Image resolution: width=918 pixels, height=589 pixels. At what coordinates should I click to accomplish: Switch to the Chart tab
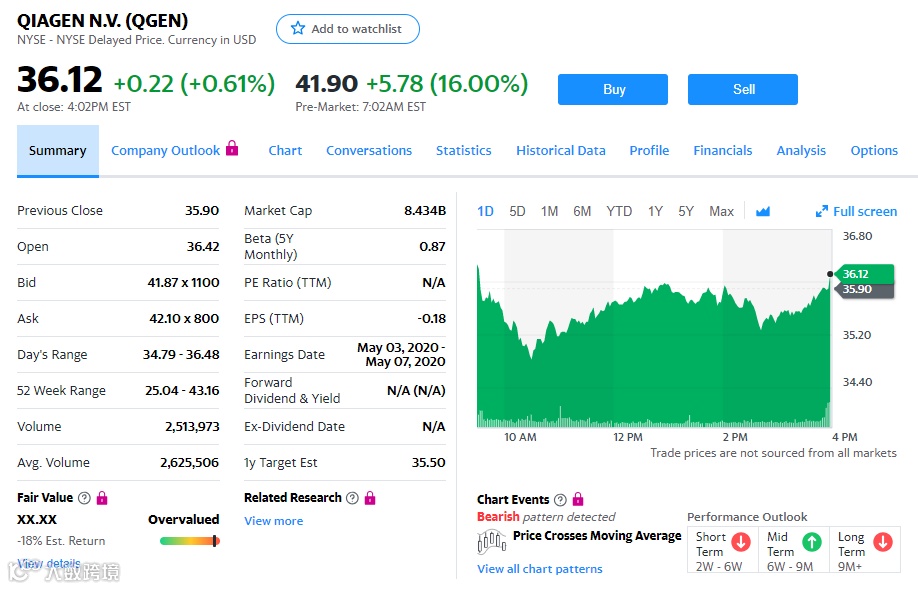(285, 150)
